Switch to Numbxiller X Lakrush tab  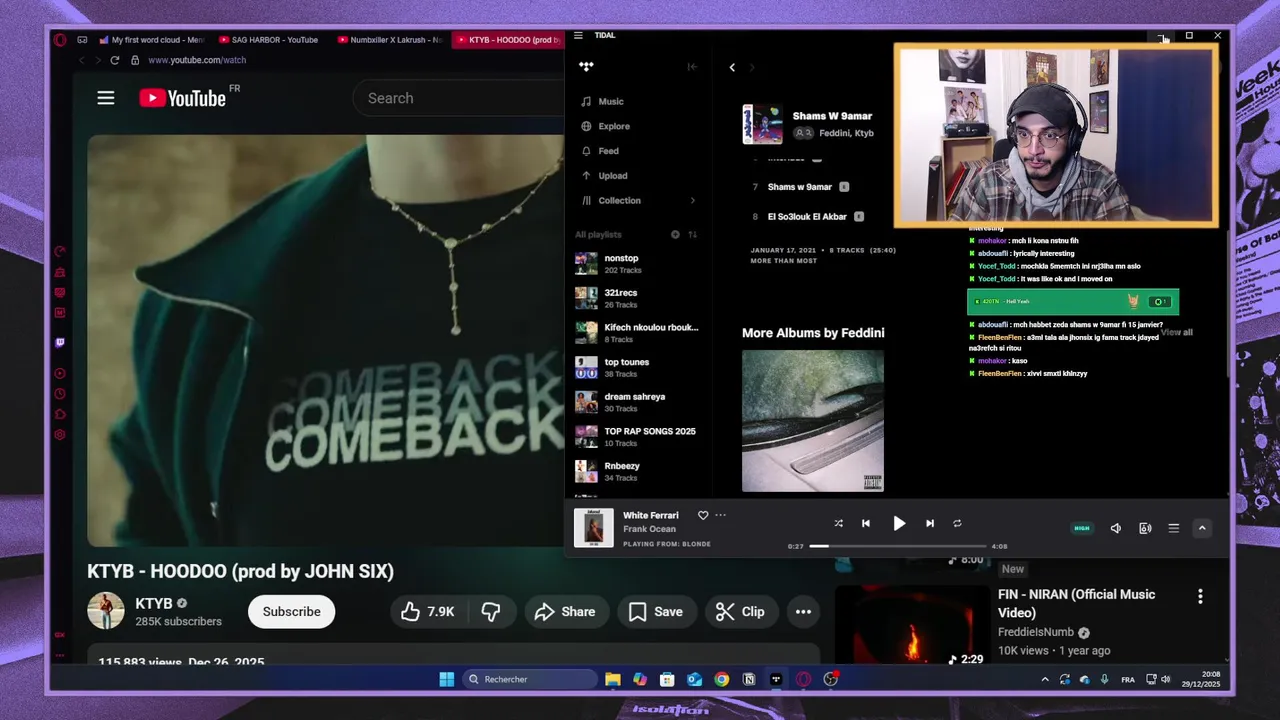click(x=389, y=40)
